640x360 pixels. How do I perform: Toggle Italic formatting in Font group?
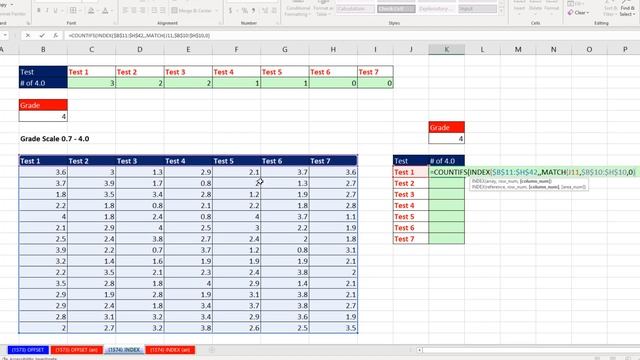point(47,10)
